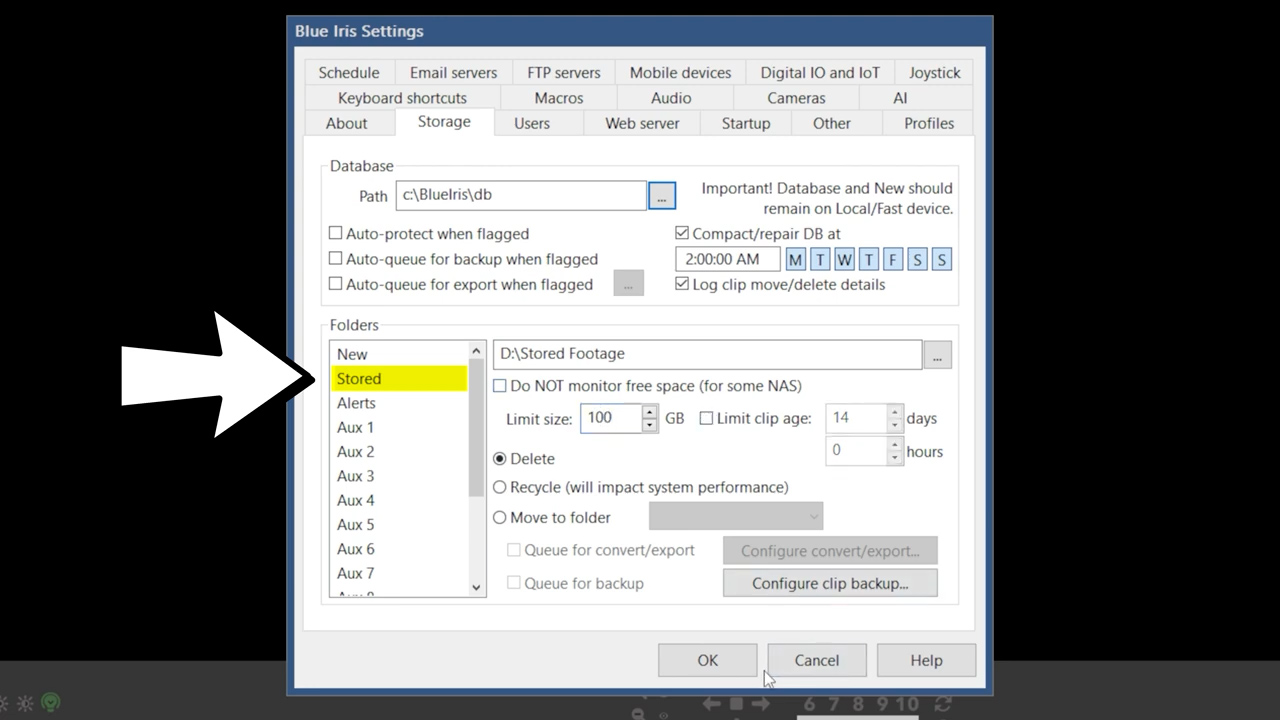Select Aux 3 folder entry
The height and width of the screenshot is (720, 1280).
tap(399, 476)
